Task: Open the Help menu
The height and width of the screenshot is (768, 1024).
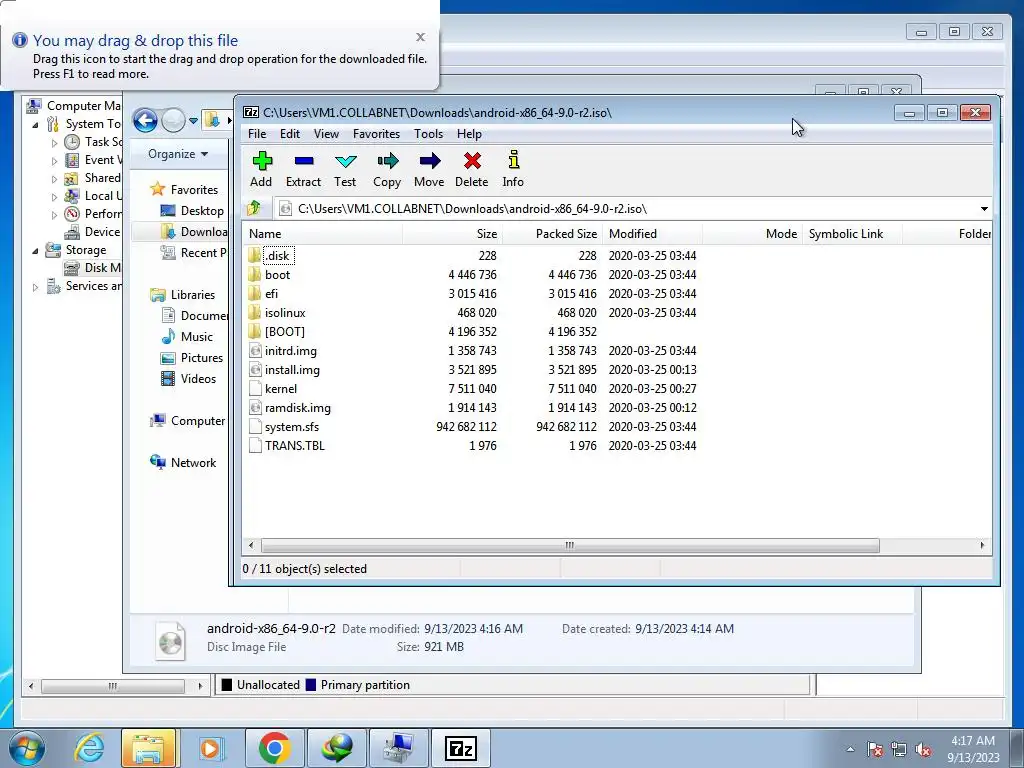Action: [x=469, y=134]
